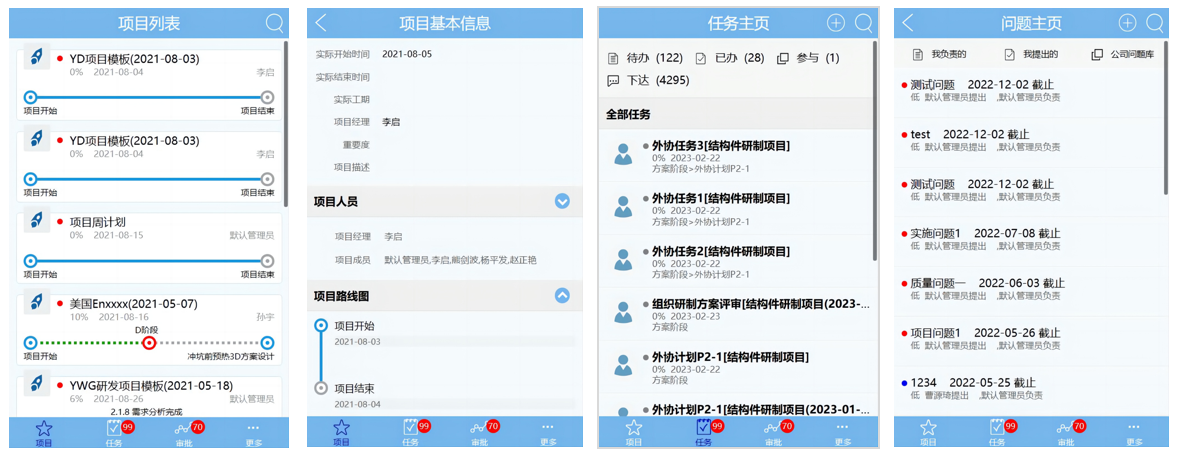Viewport: 1182px width, 457px height.
Task: Go back from the 问题主页 screen
Action: point(908,23)
